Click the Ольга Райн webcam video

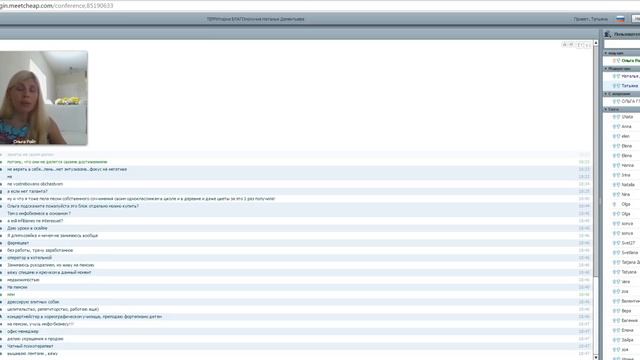point(43,98)
